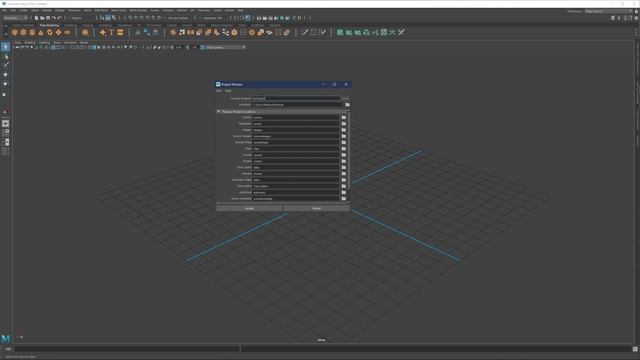The image size is (640, 360).
Task: Toggle viewport grid display in panel toolbar
Action: click(53, 47)
